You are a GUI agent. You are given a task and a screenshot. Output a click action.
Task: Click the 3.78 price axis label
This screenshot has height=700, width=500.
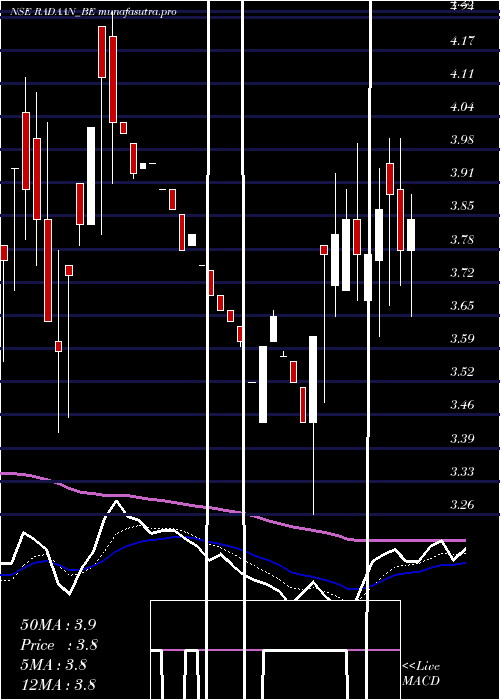[x=462, y=240]
